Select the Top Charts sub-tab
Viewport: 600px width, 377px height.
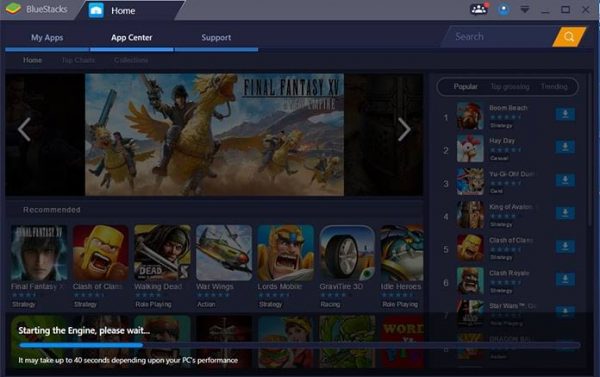coord(78,60)
